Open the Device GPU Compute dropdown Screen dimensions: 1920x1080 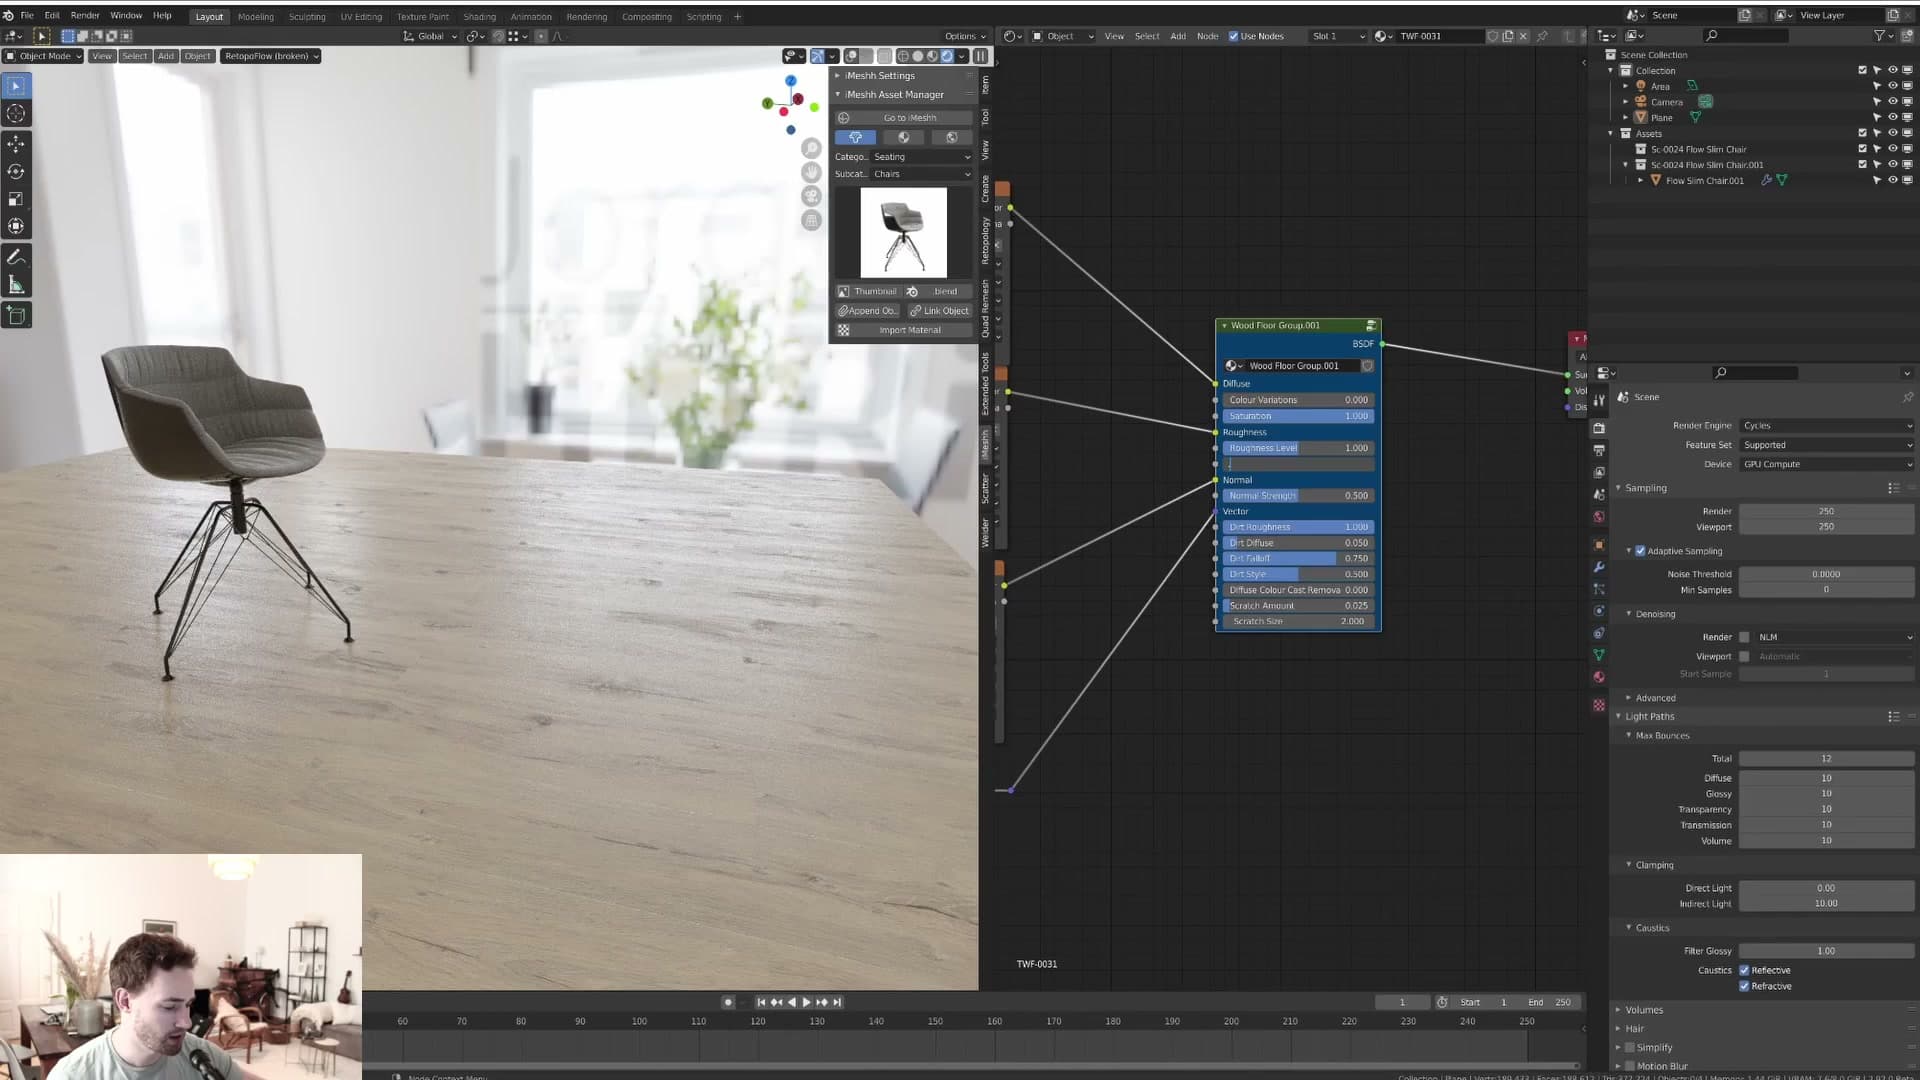pyautogui.click(x=1827, y=464)
